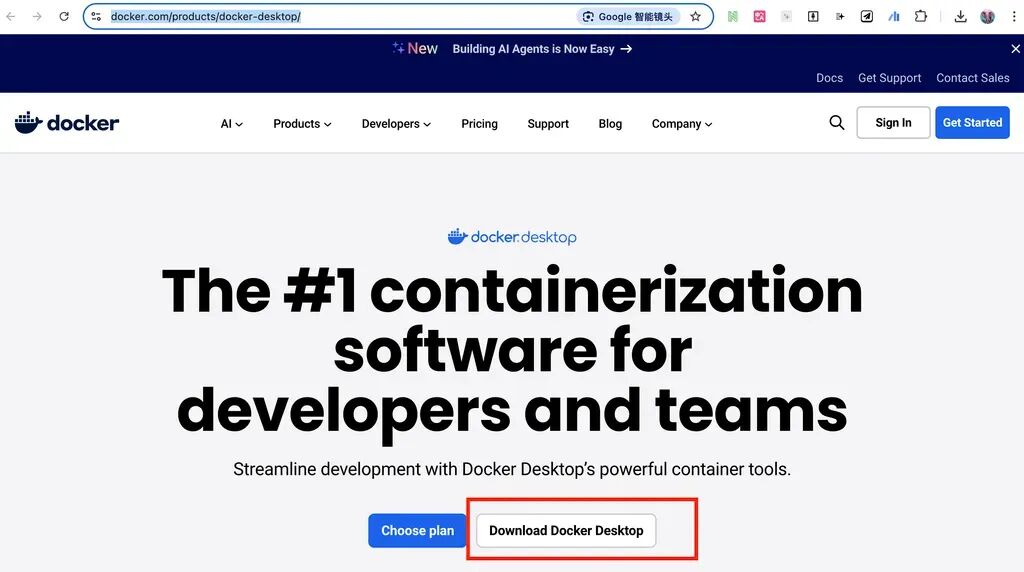Expand the Developers navigation dropdown
This screenshot has height=572, width=1024.
(x=396, y=124)
